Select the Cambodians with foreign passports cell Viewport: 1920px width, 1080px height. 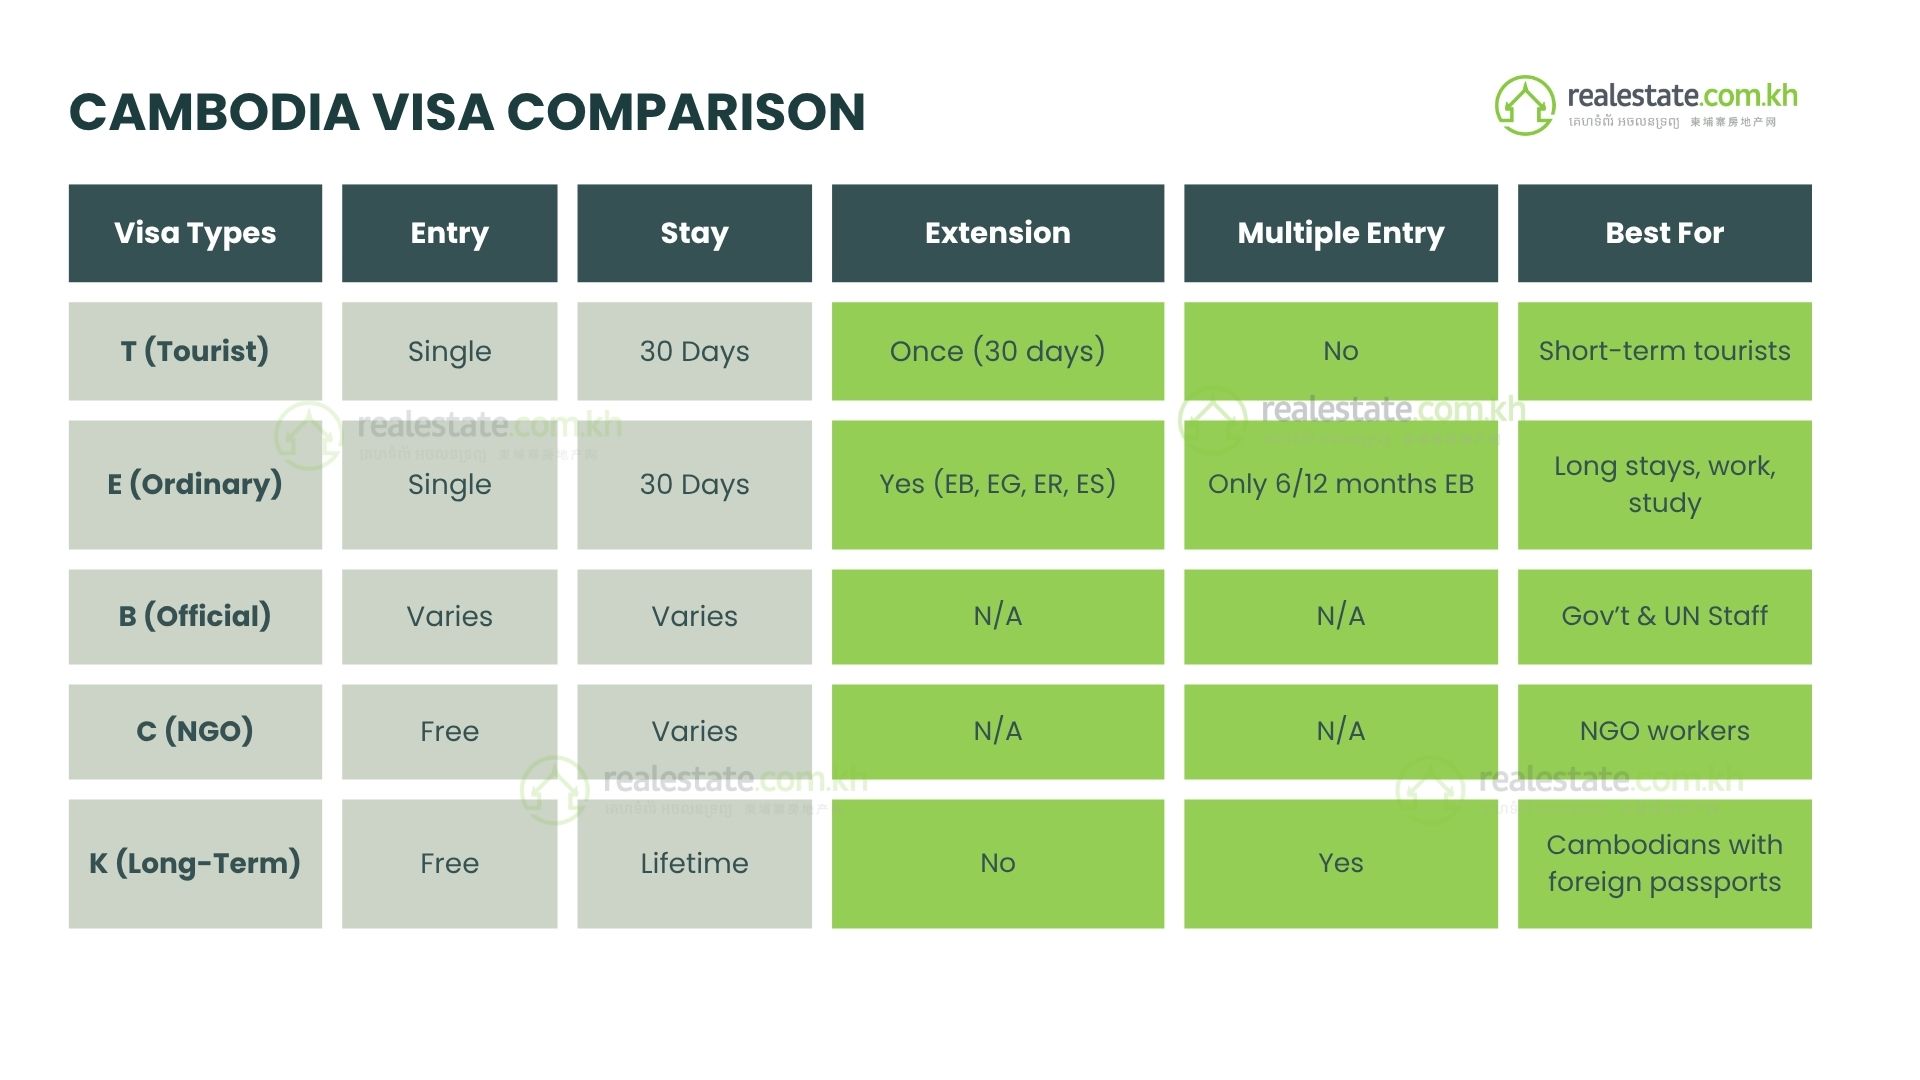tap(1665, 863)
